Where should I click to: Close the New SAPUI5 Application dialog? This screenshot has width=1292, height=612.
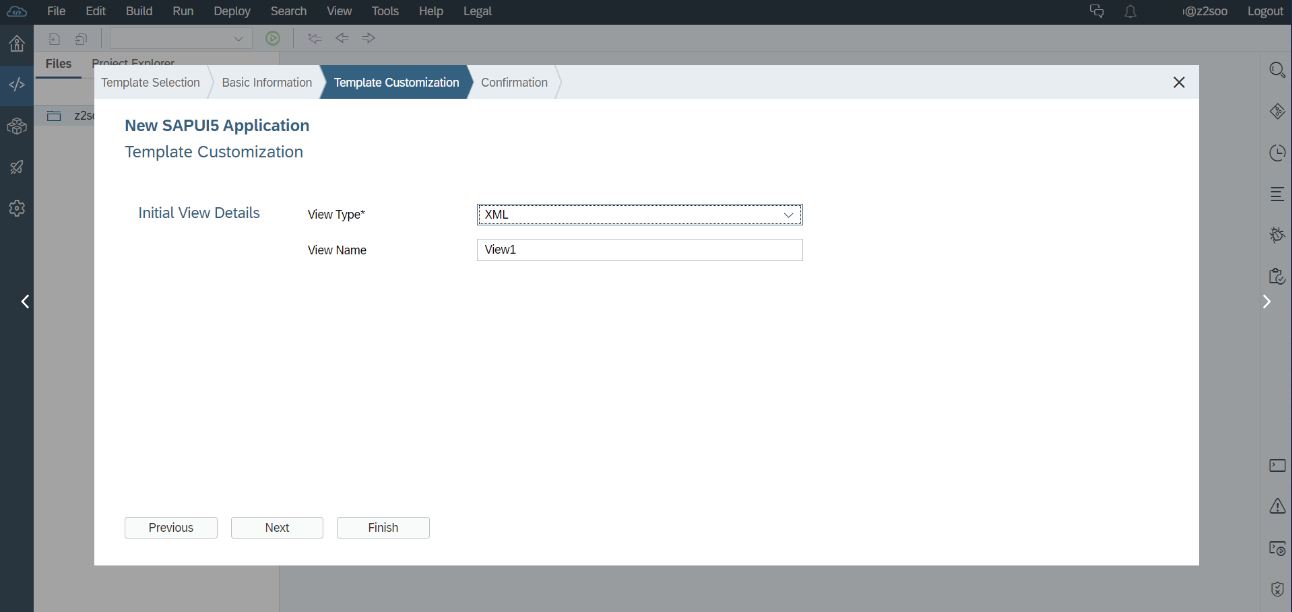[1179, 83]
